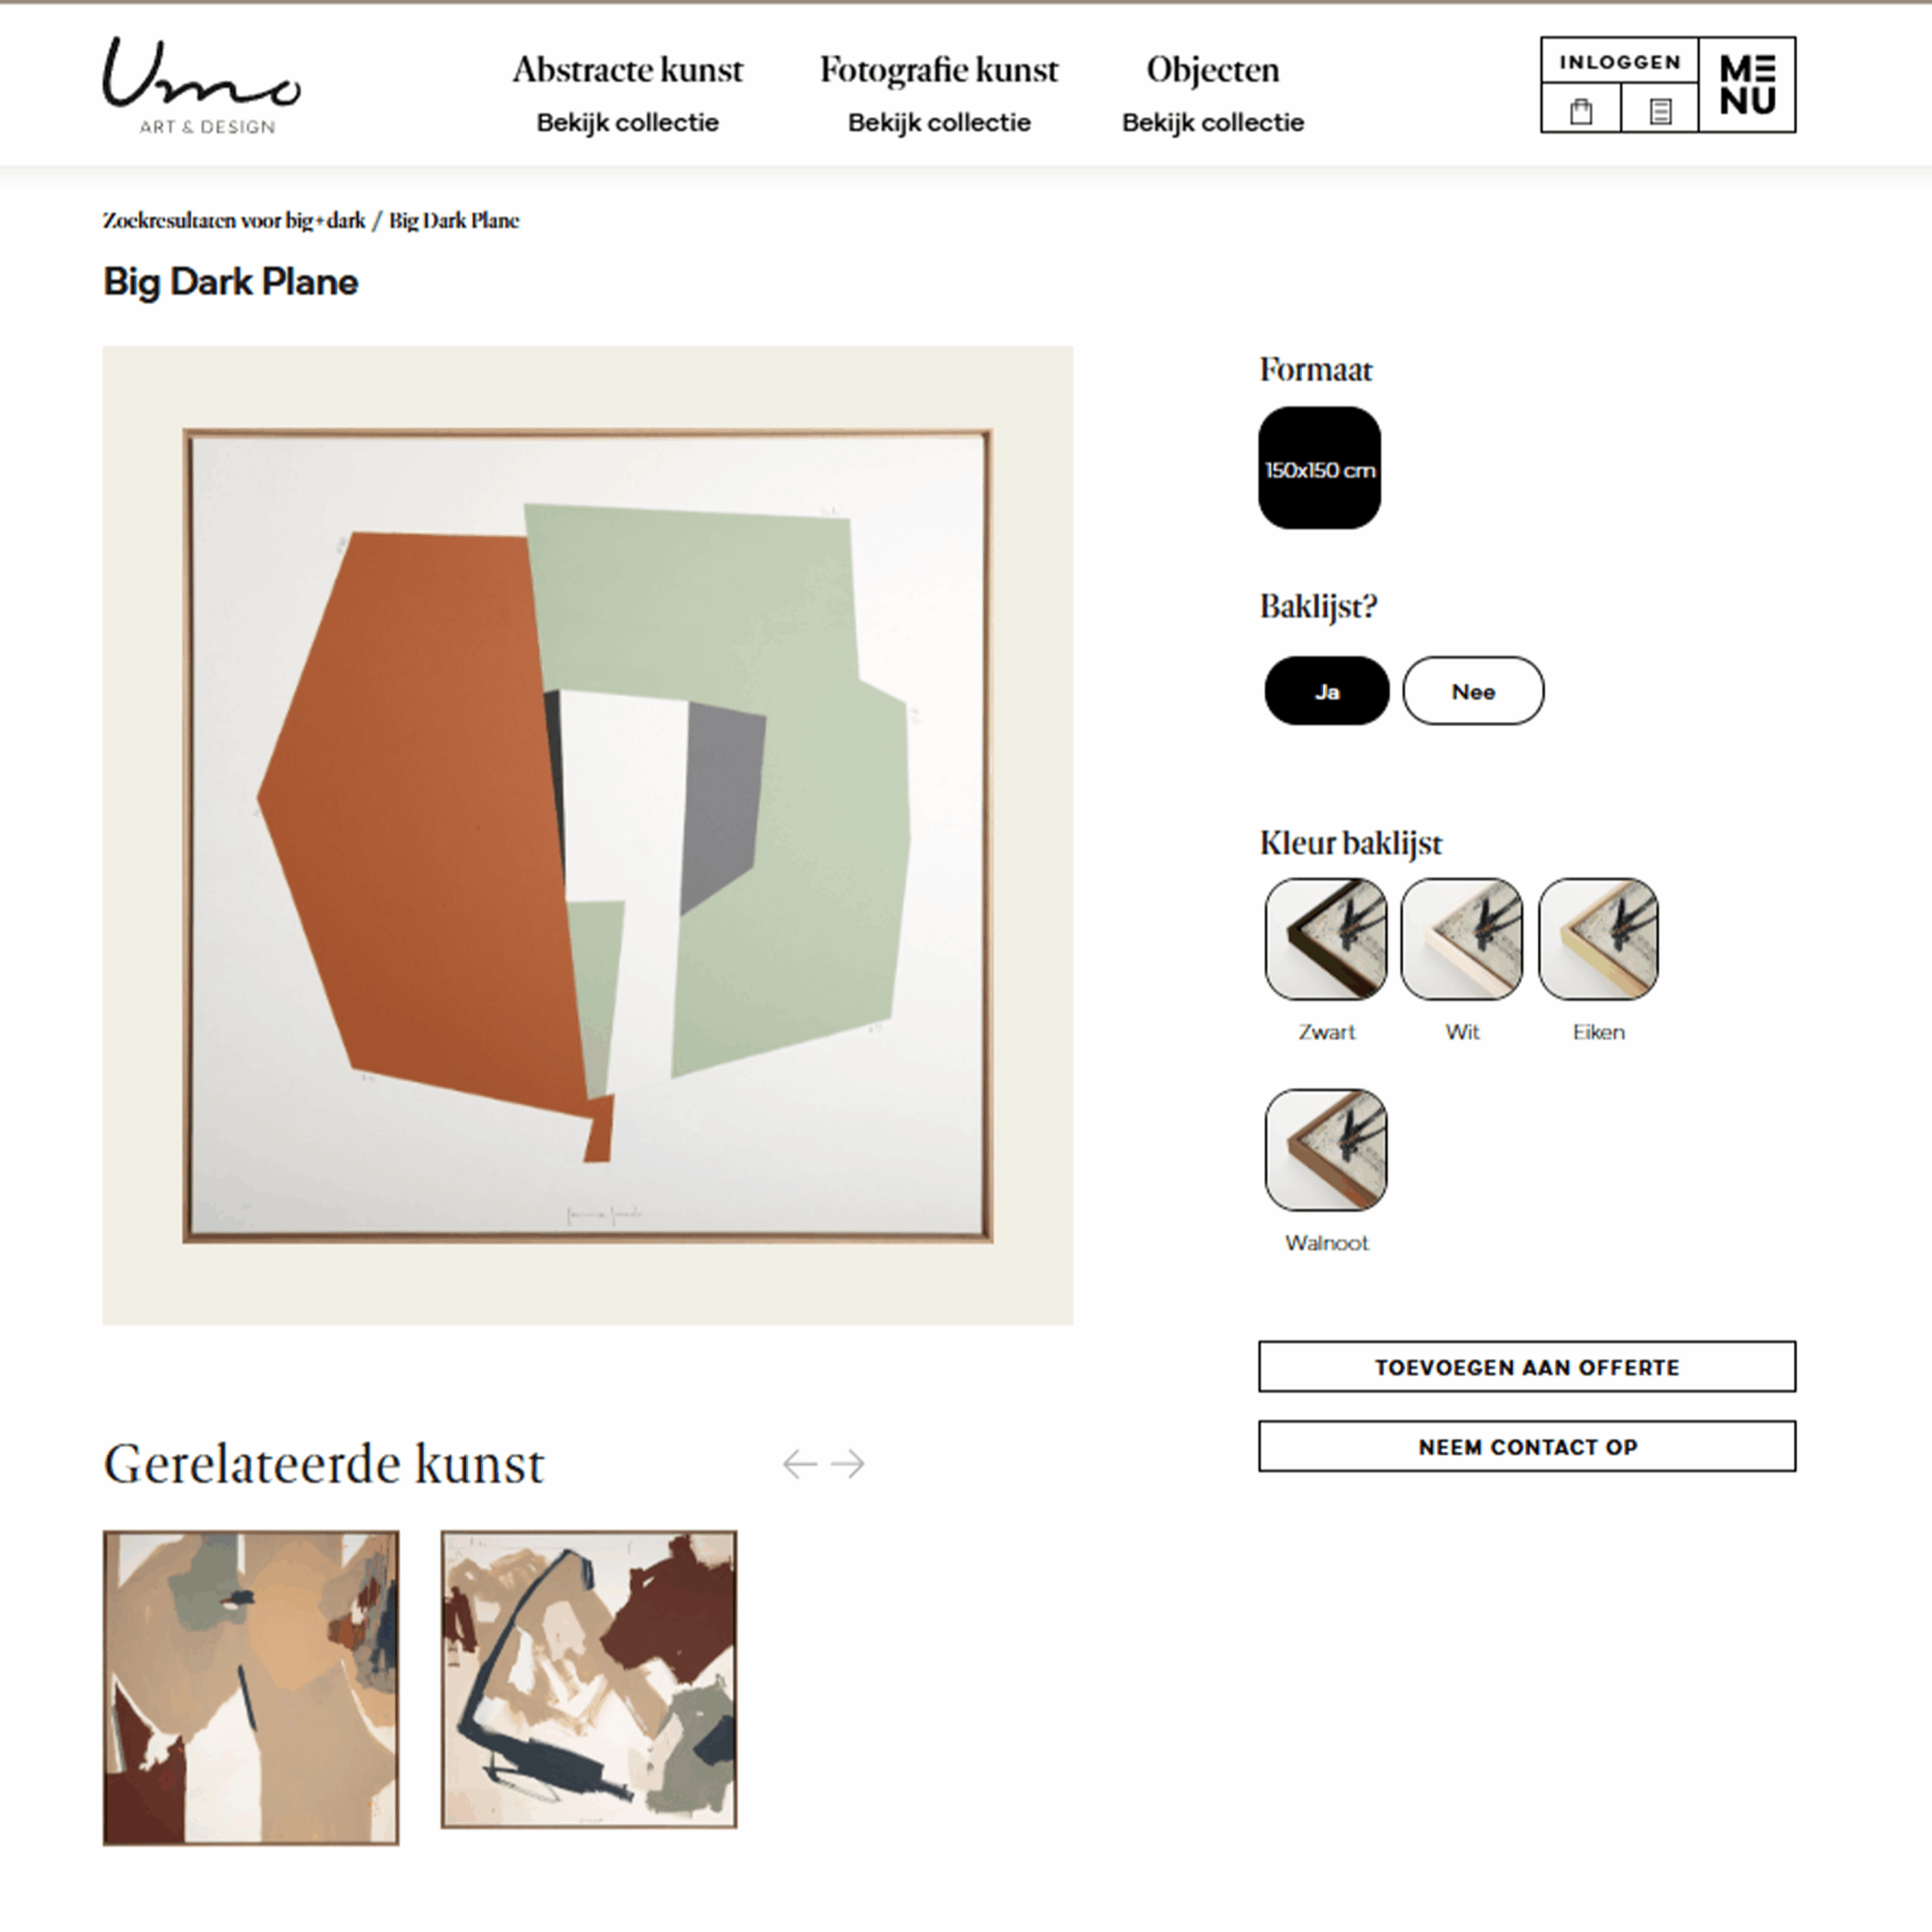Select the Wit frame swatch
This screenshot has width=1932, height=1932.
1462,939
